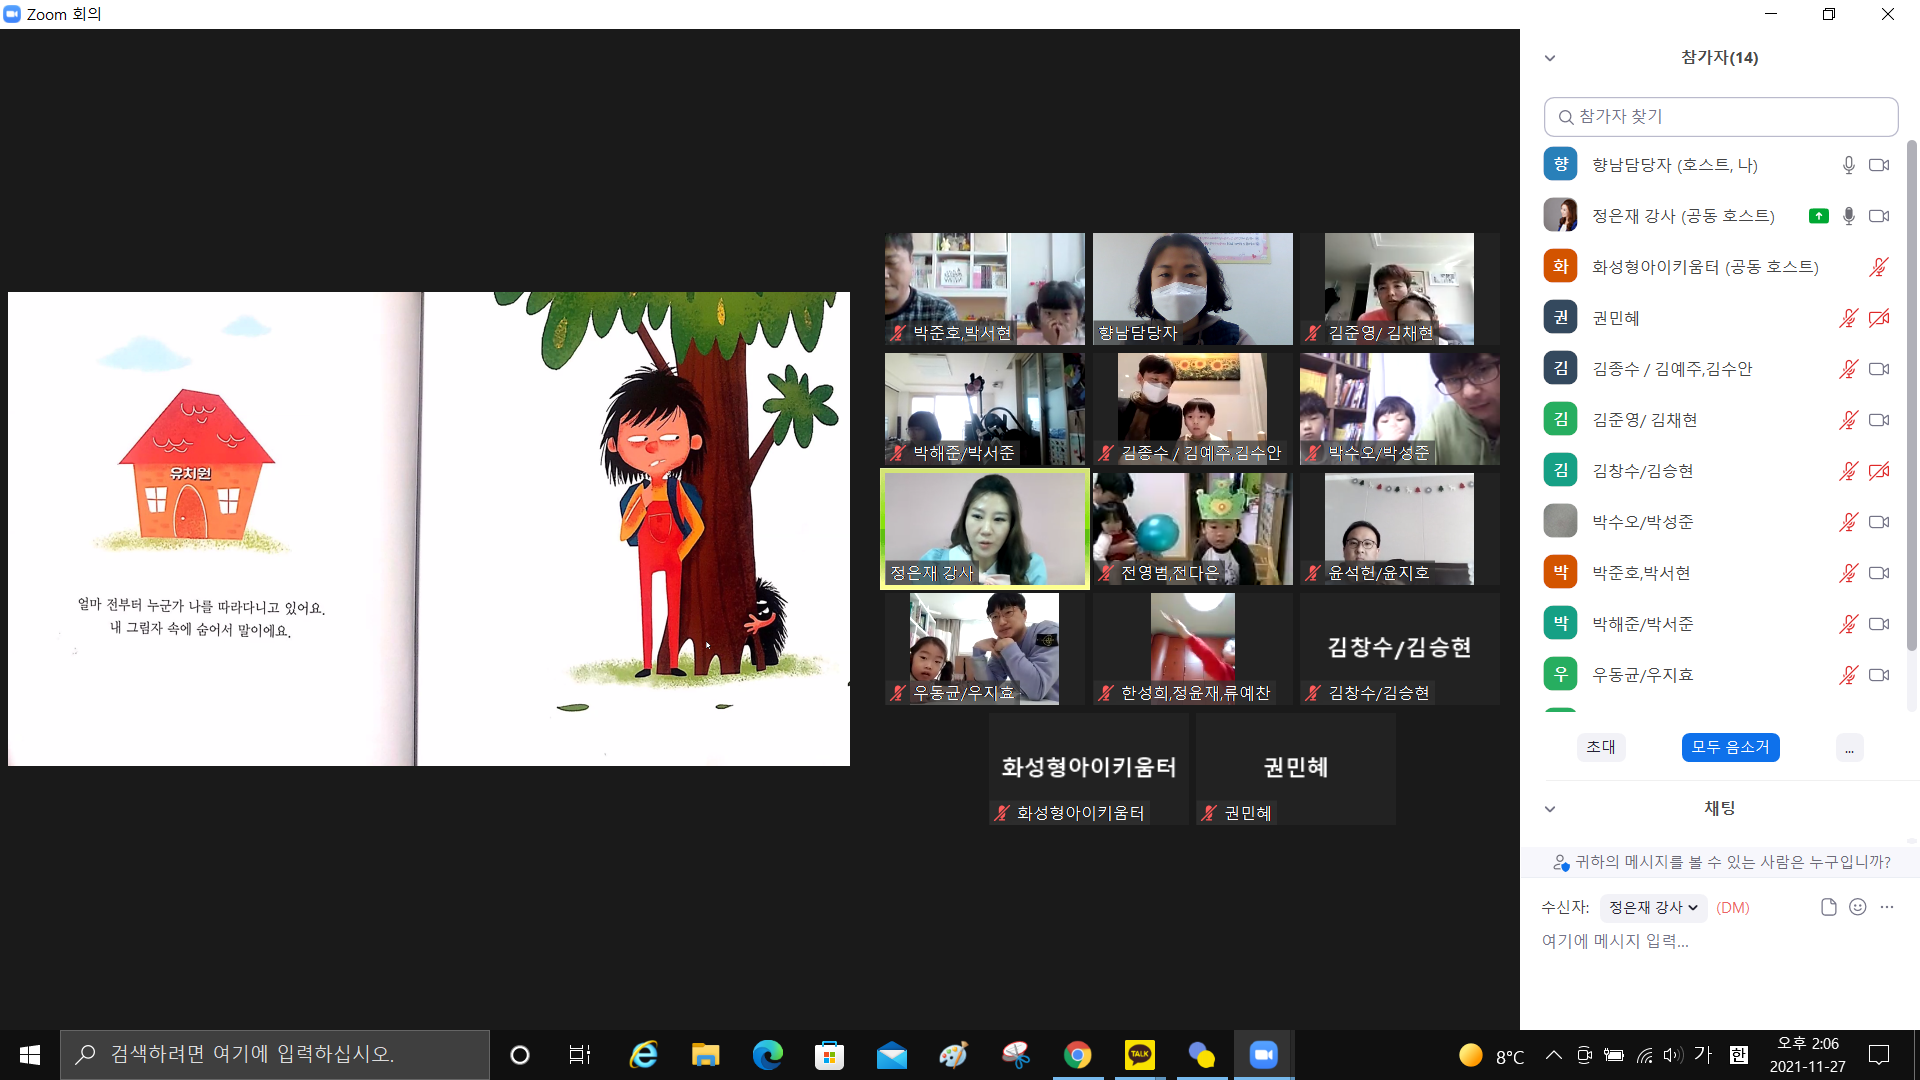Click 정은재 강사 avatar photo in participants list
1920x1080 pixels.
coord(1560,215)
